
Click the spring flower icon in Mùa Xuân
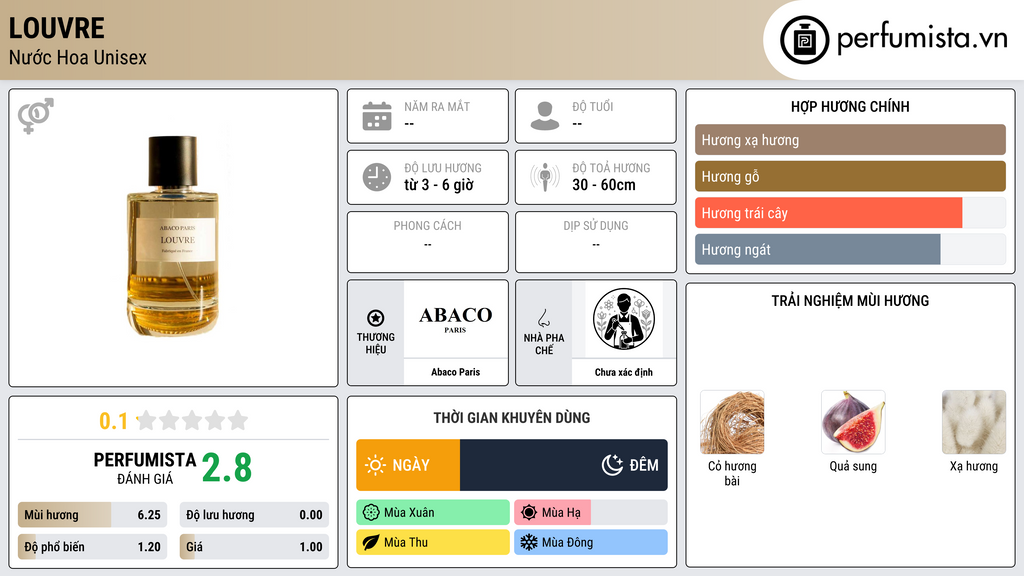click(x=371, y=513)
